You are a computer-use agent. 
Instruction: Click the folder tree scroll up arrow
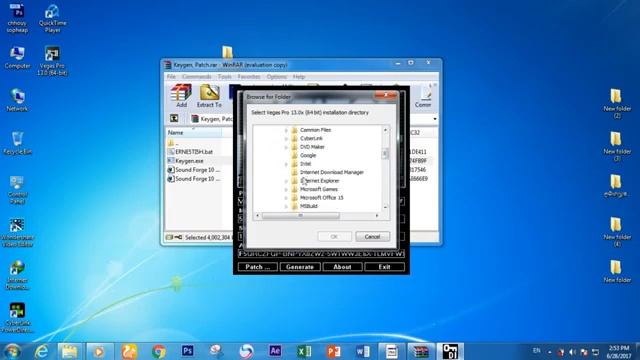click(385, 130)
